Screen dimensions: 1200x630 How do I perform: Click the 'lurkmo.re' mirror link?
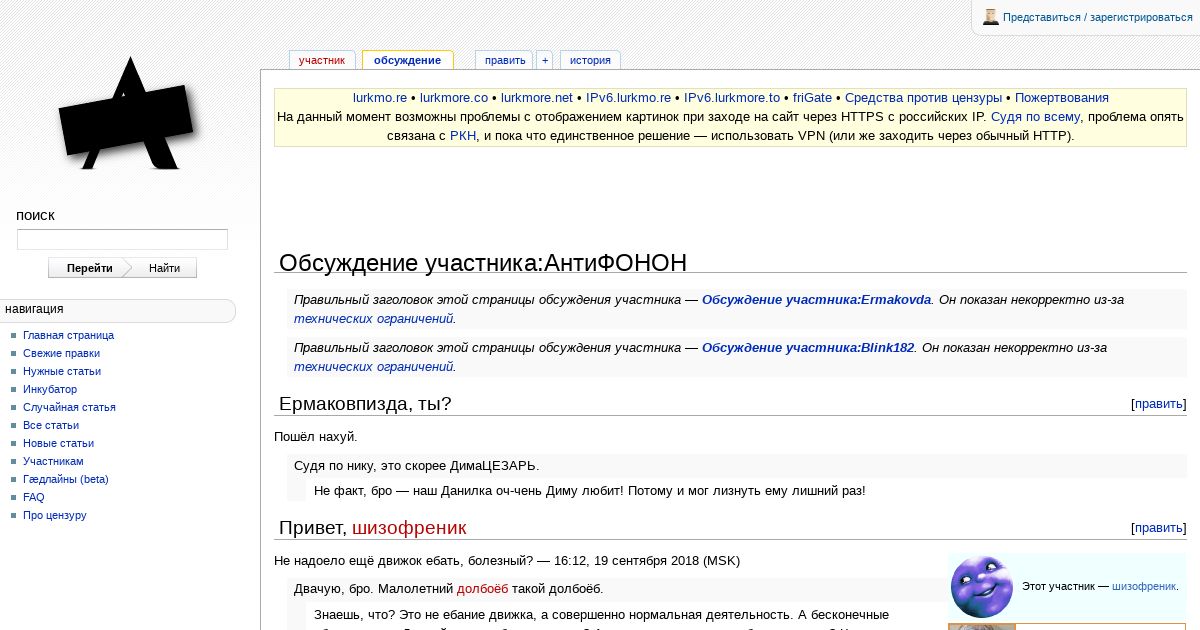(380, 98)
